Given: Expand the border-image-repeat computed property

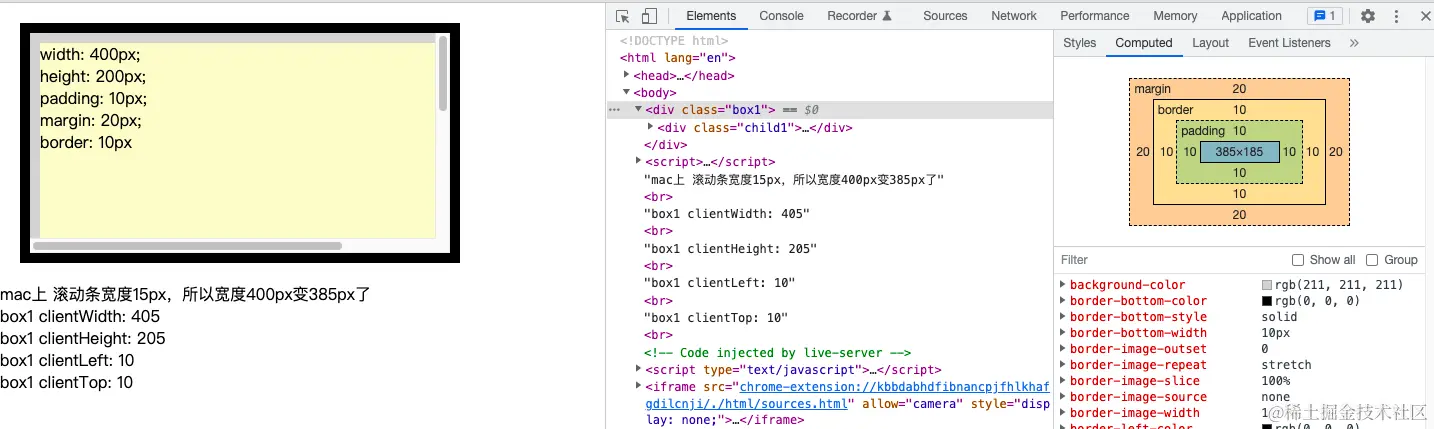Looking at the screenshot, I should (1062, 365).
